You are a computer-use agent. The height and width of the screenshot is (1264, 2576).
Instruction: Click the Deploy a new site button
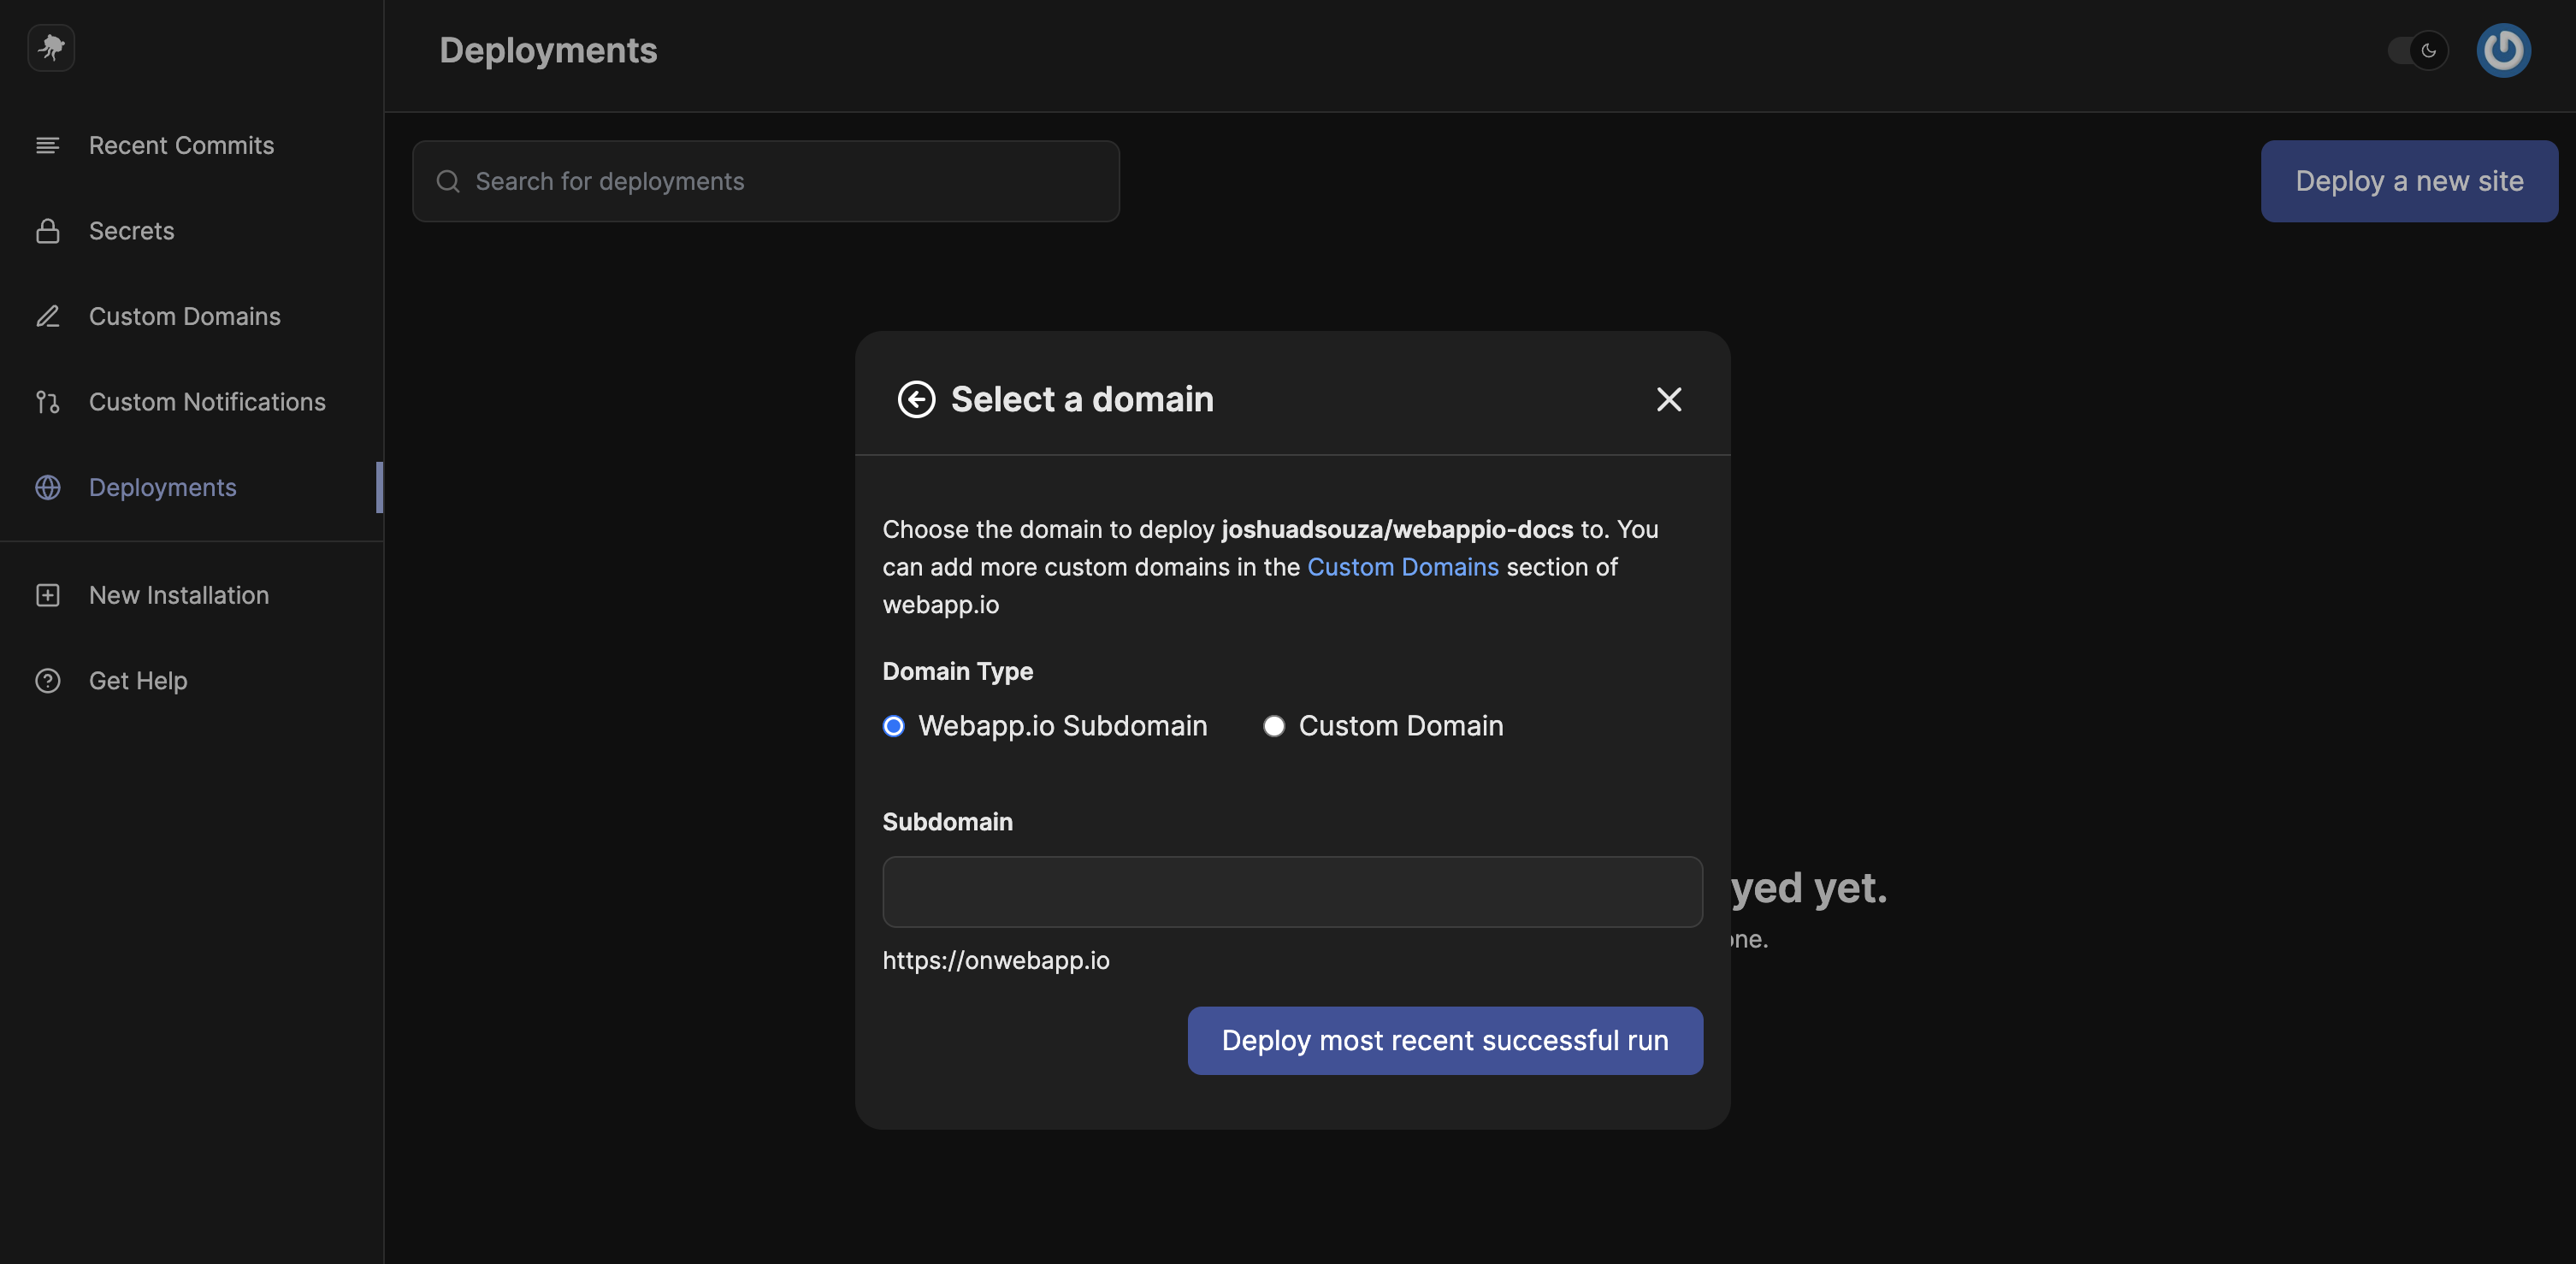click(2408, 181)
